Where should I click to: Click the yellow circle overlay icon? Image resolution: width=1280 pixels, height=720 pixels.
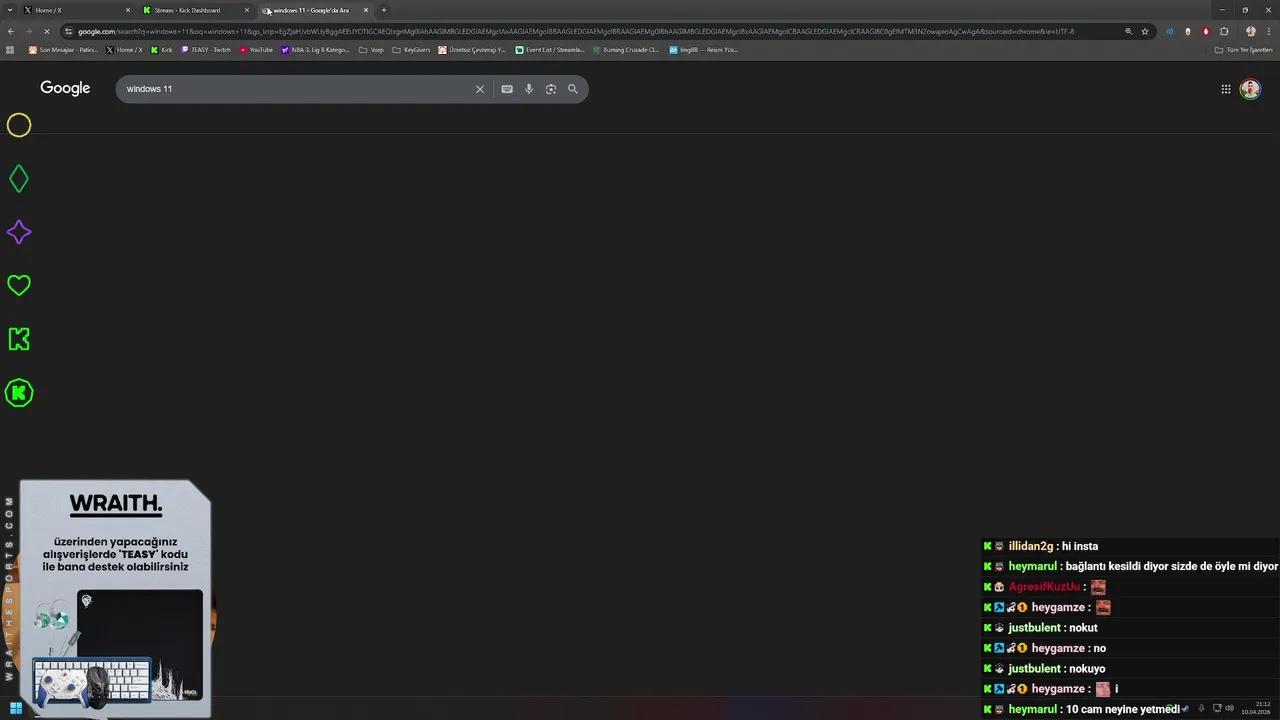pos(19,125)
